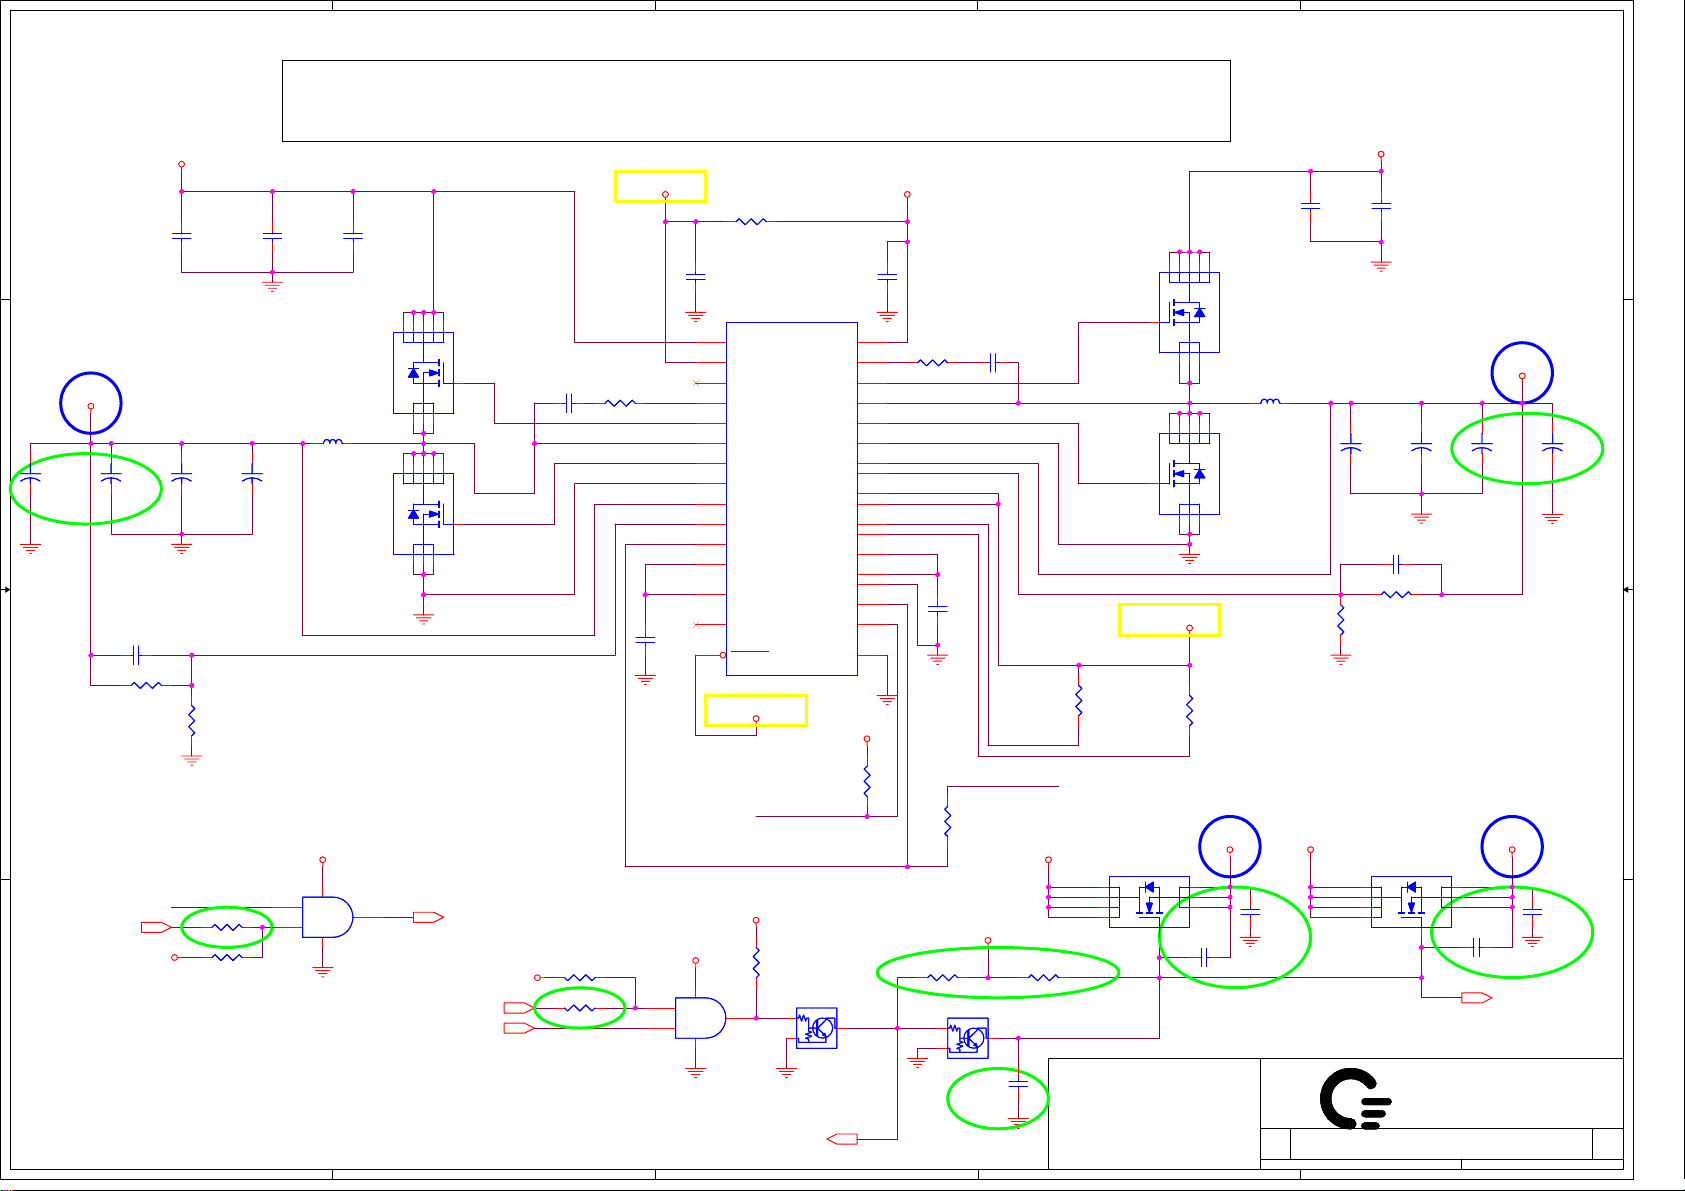Select the capacitor paralleling the right-side feedback resistor
Viewport: 1685px width, 1191px height.
(x=1397, y=564)
